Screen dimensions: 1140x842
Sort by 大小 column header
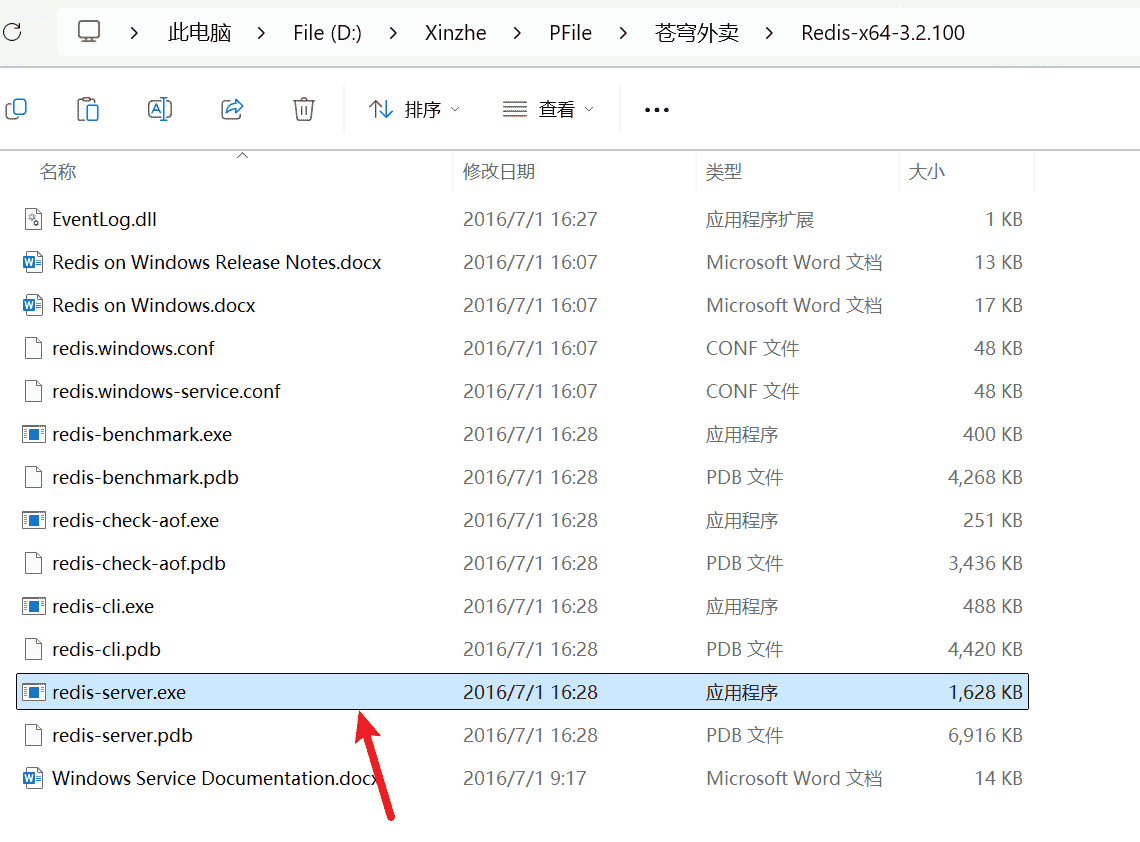(x=926, y=172)
